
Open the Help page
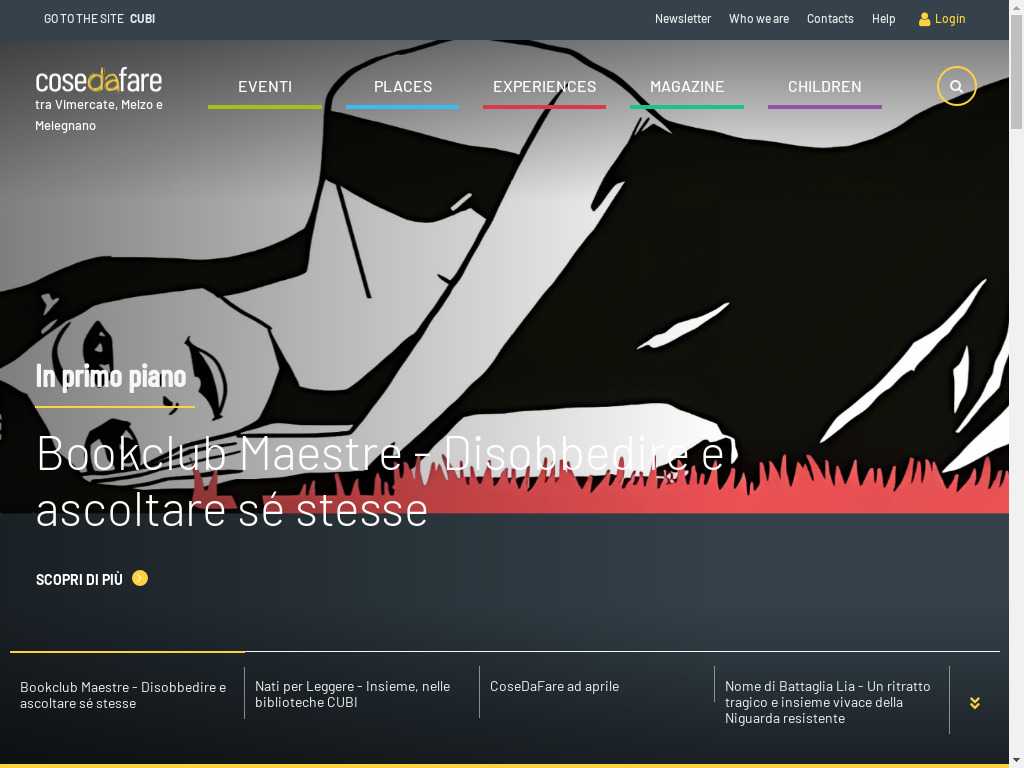[x=883, y=19]
